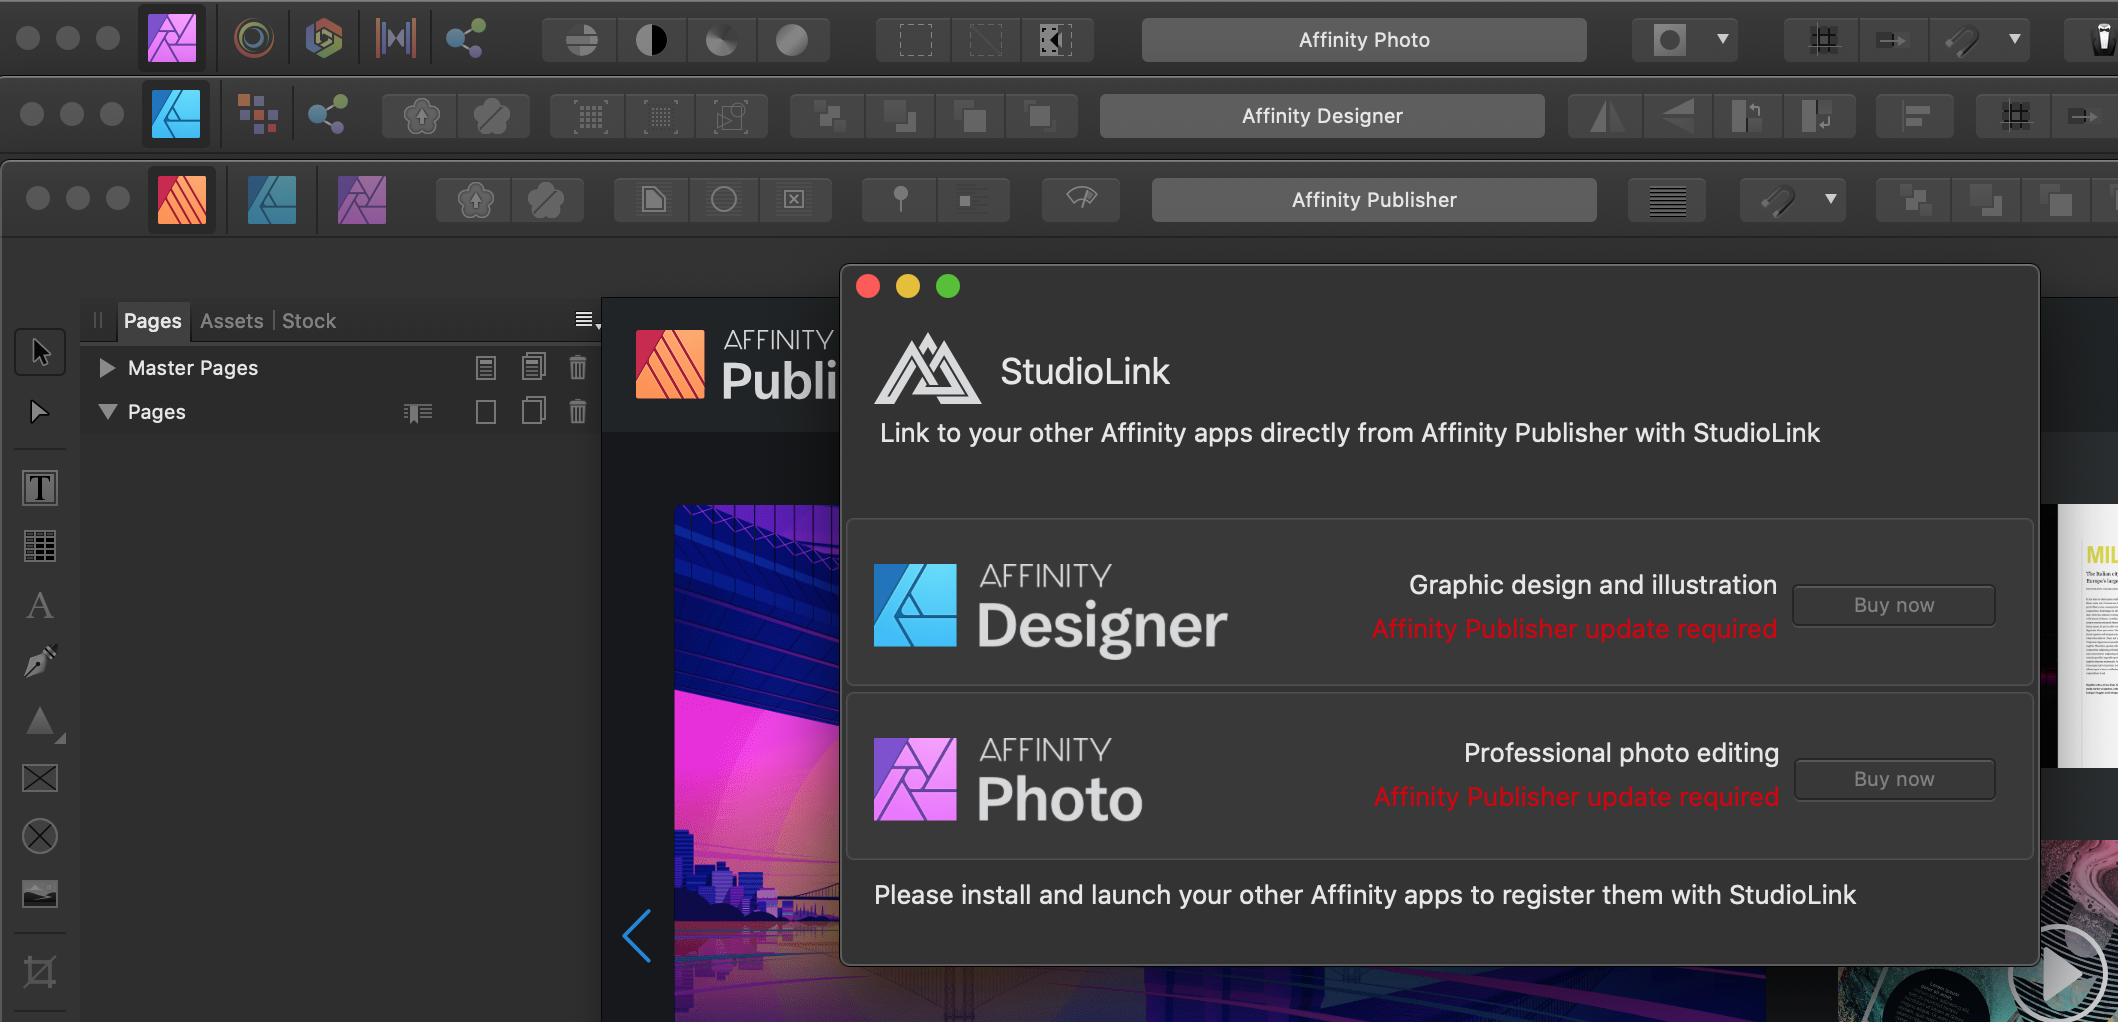Select the Artistic Text tool

click(x=40, y=605)
